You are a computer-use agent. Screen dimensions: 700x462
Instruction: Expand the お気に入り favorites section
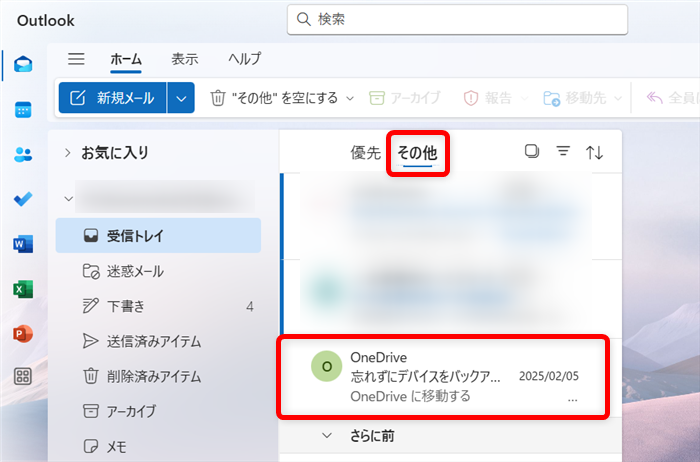(x=68, y=153)
